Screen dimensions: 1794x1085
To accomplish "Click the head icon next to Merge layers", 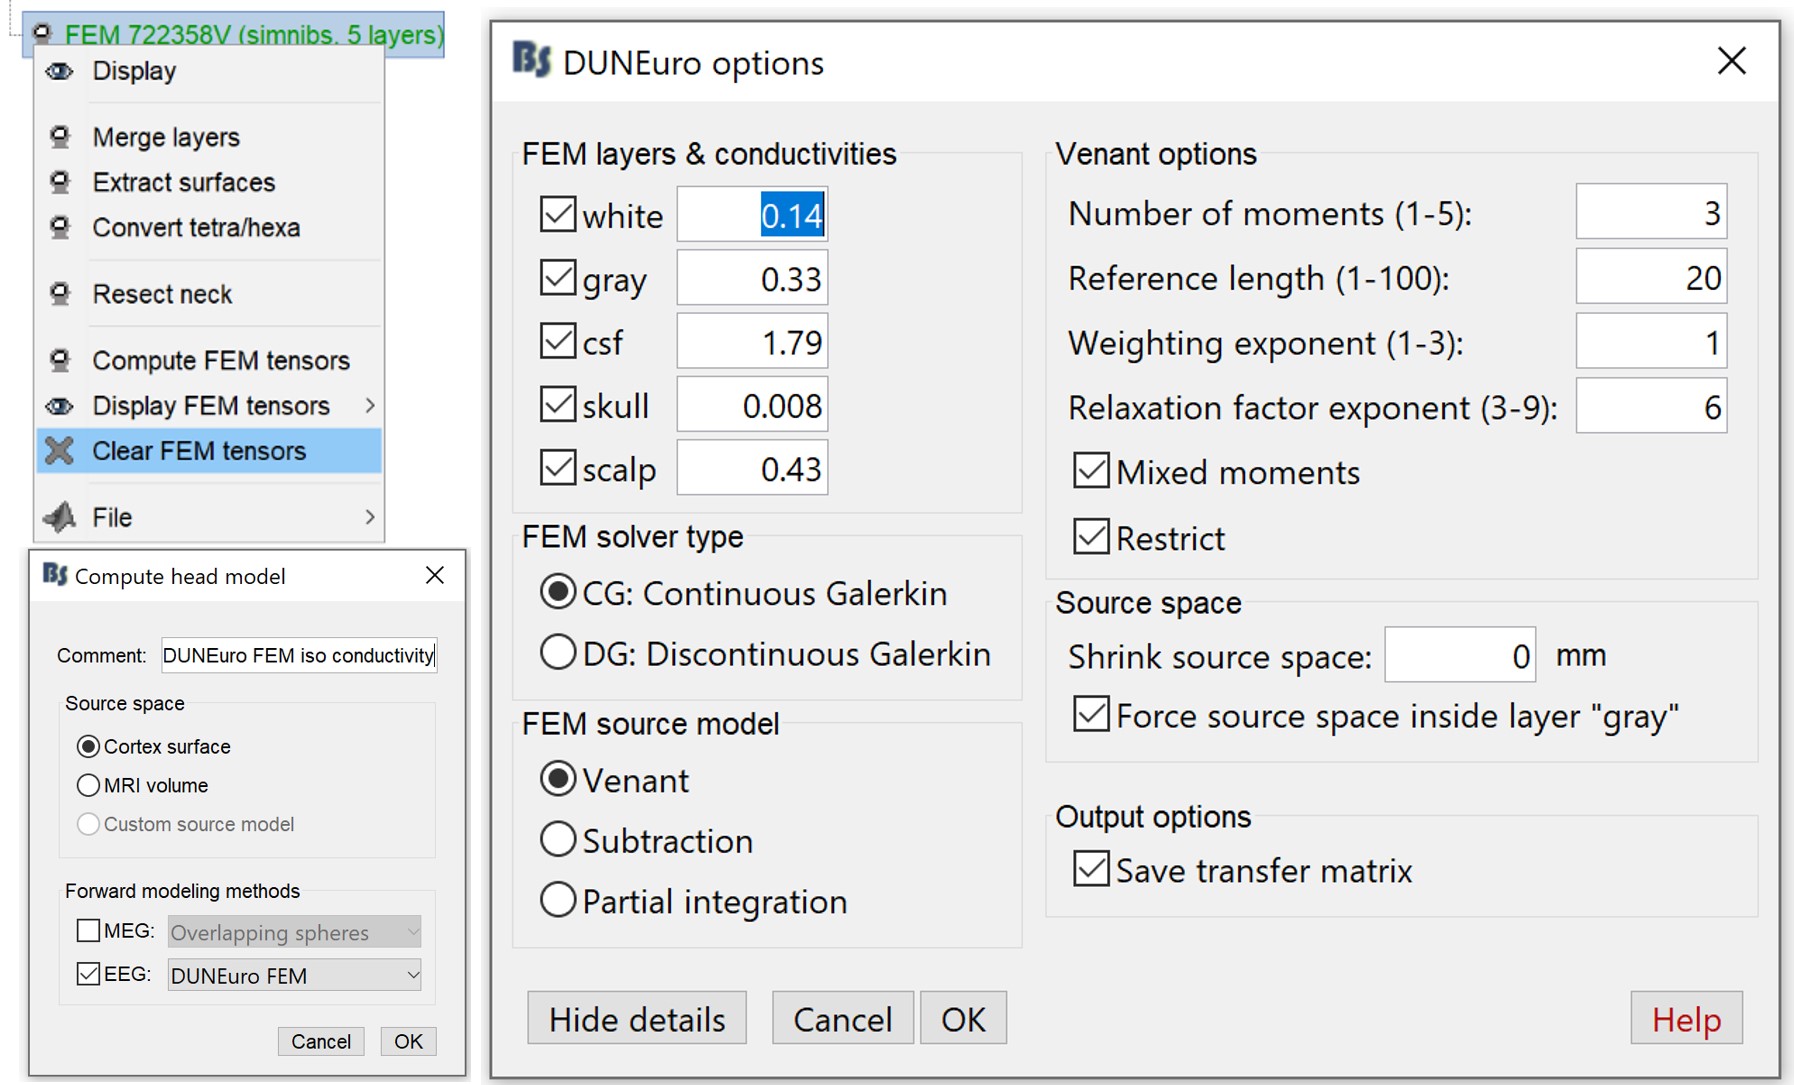I will pos(60,137).
